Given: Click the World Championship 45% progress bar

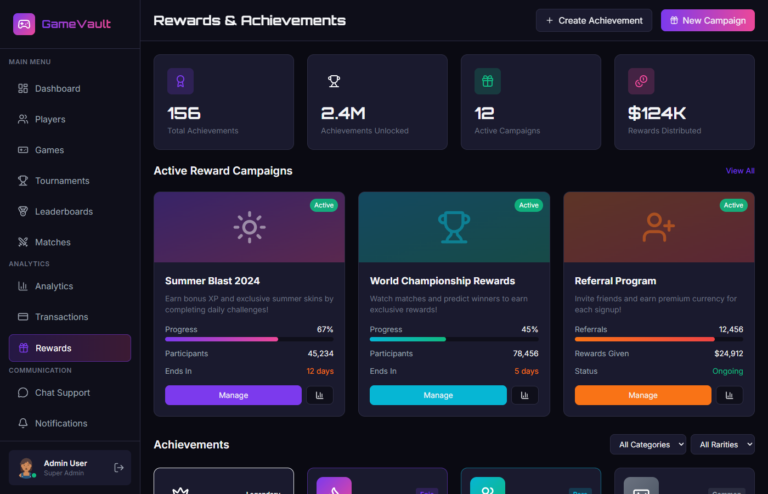Looking at the screenshot, I should tap(454, 339).
